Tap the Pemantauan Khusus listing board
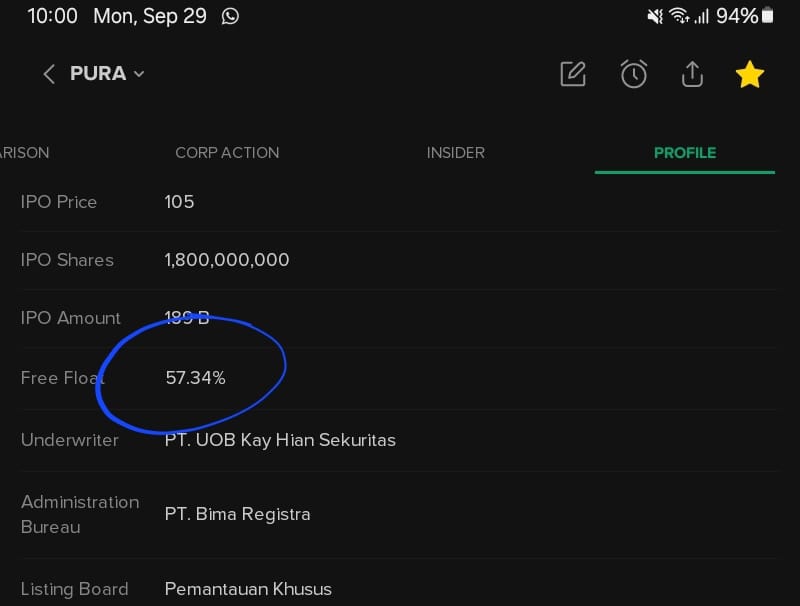Screen dimensions: 800x606 tap(248, 589)
